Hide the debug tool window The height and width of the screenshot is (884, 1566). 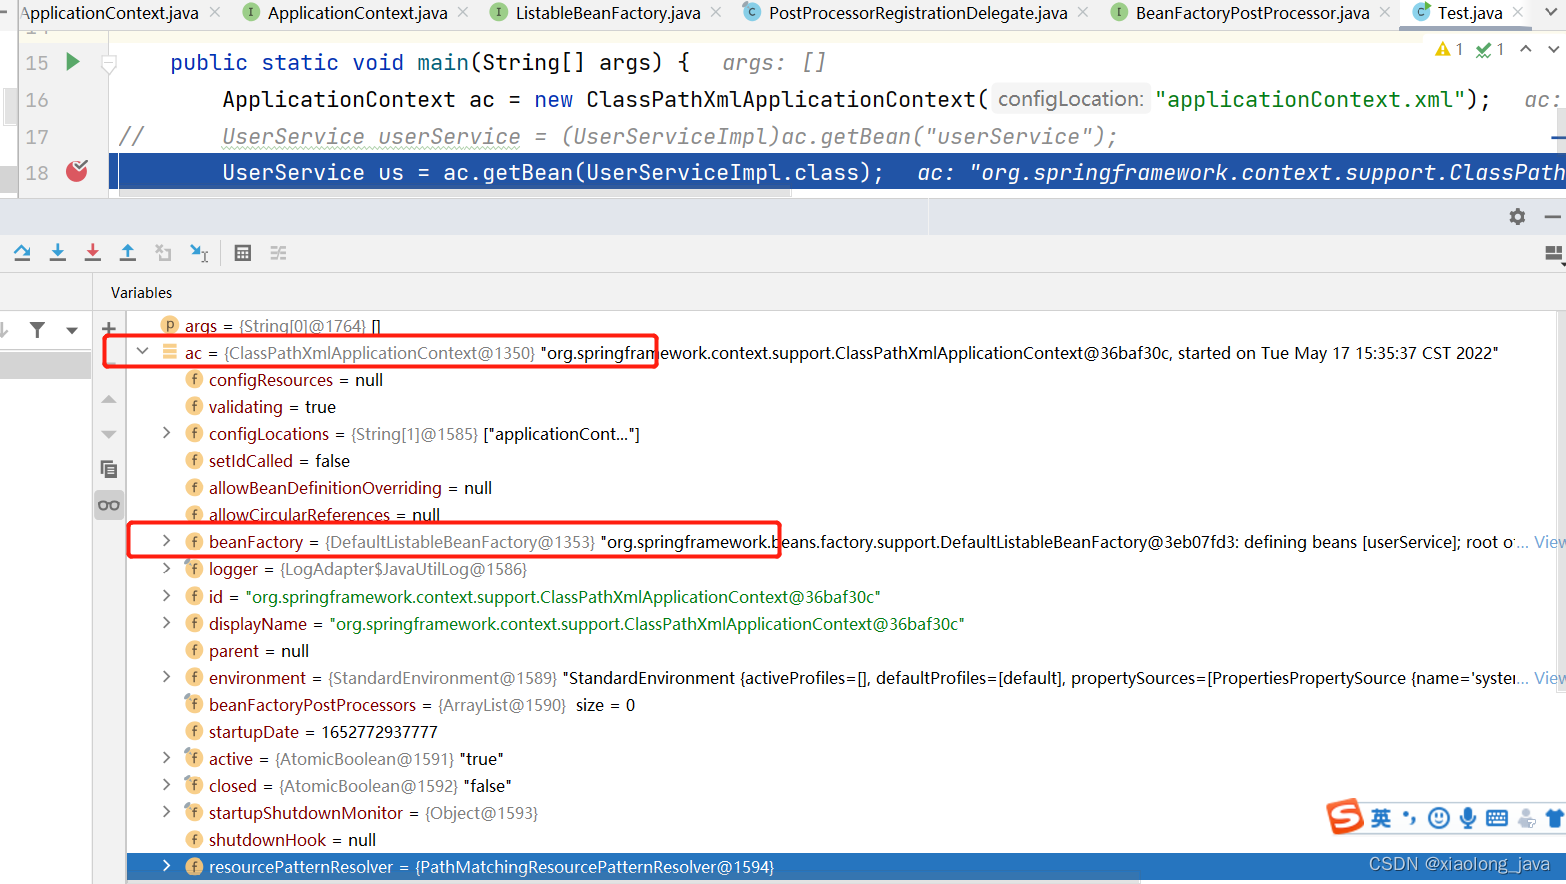1552,217
